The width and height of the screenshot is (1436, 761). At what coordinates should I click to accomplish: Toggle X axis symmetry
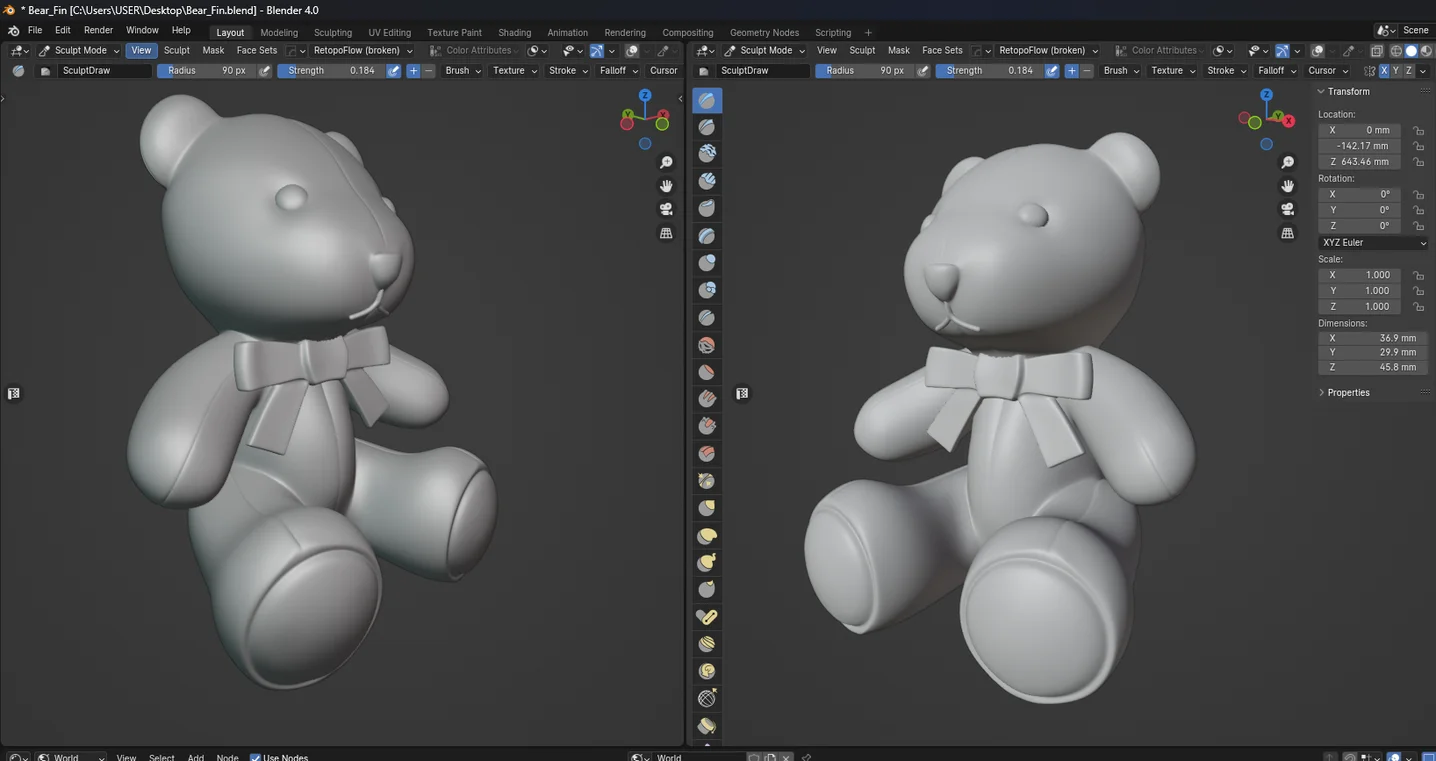point(1384,71)
